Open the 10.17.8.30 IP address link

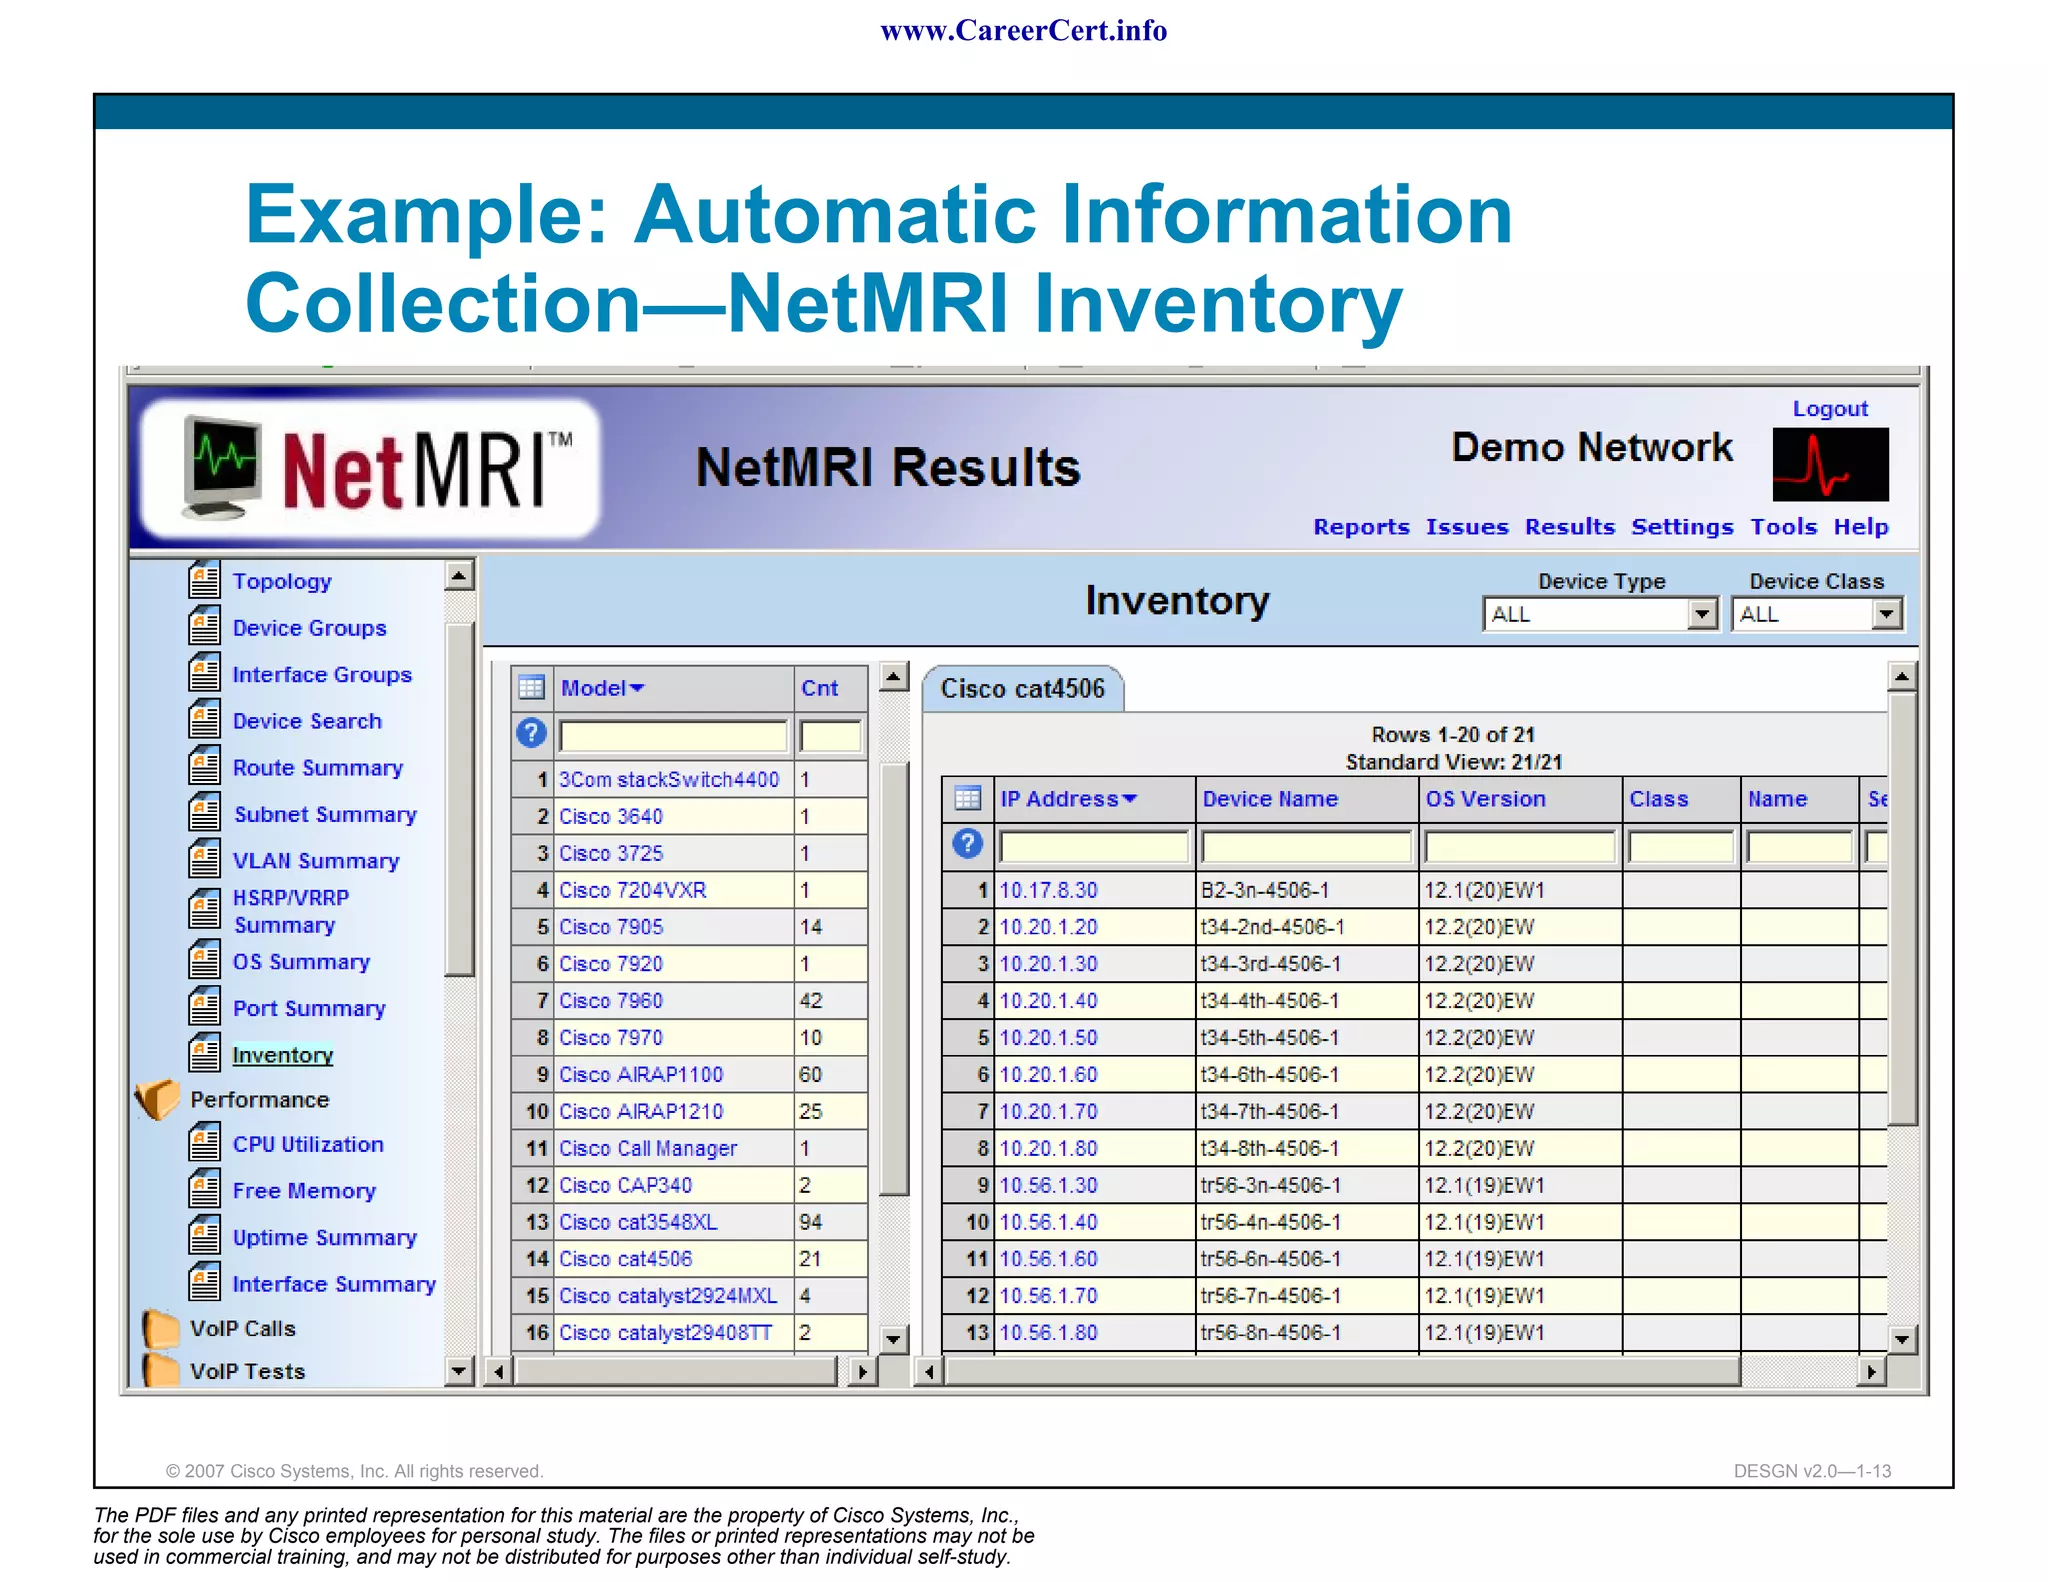(x=1048, y=889)
